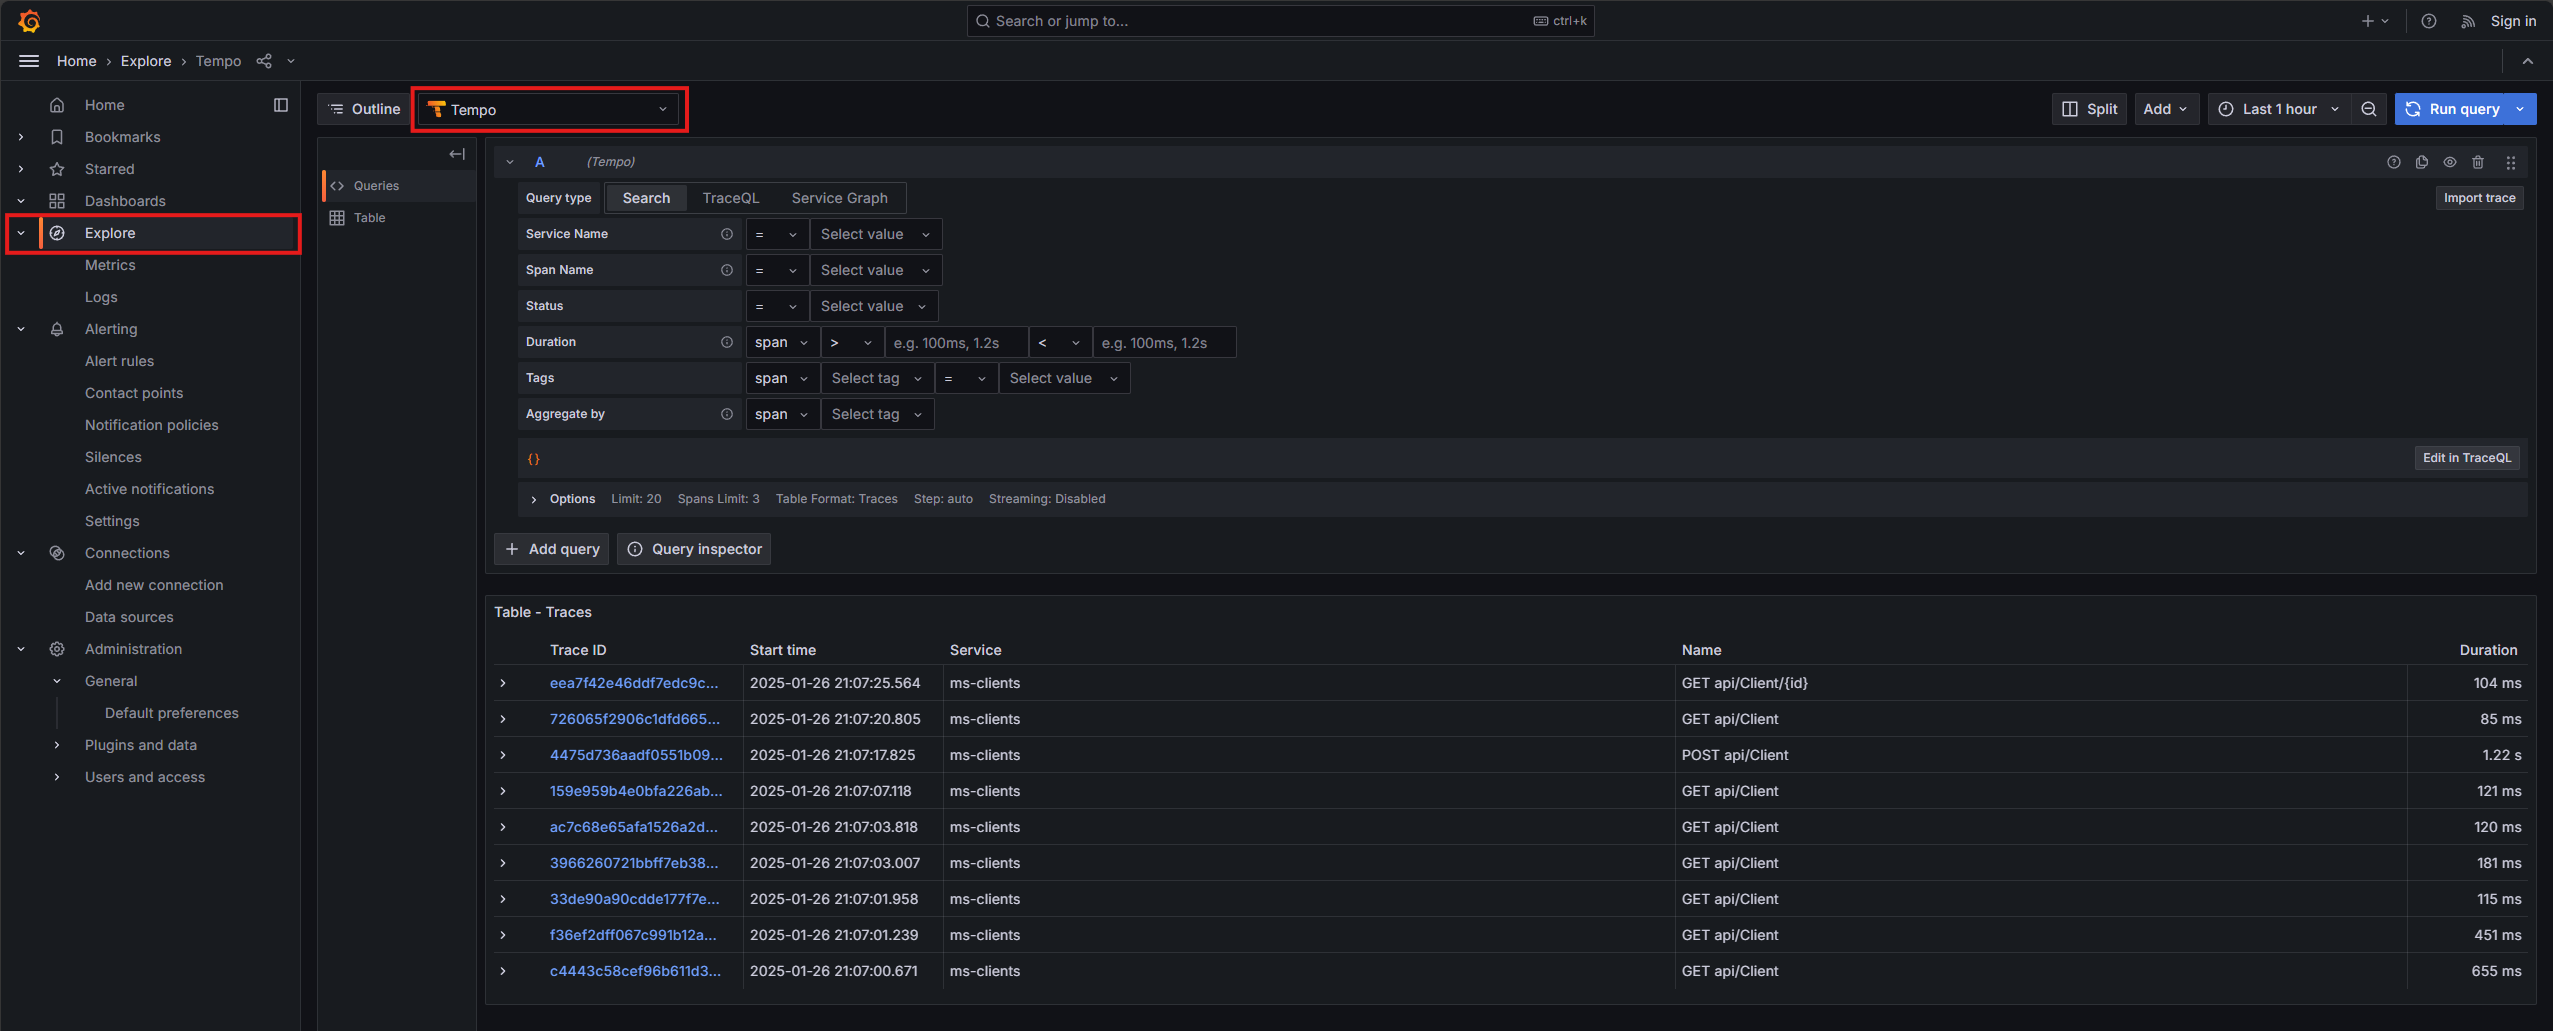Open Aggregate by Select tag dropdown
This screenshot has width=2553, height=1031.
tap(877, 414)
